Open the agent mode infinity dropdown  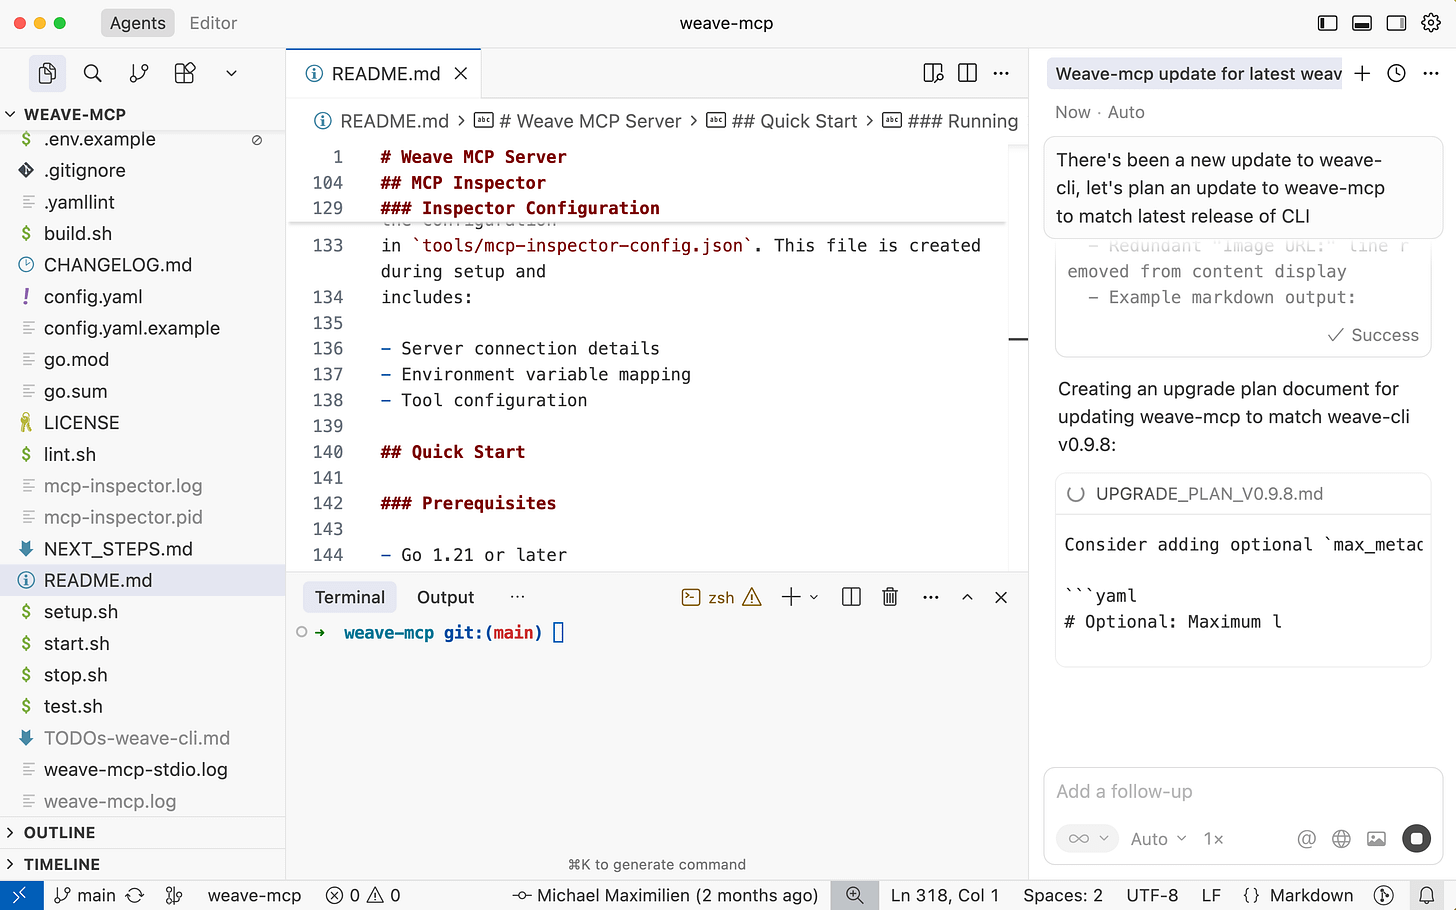point(1088,839)
